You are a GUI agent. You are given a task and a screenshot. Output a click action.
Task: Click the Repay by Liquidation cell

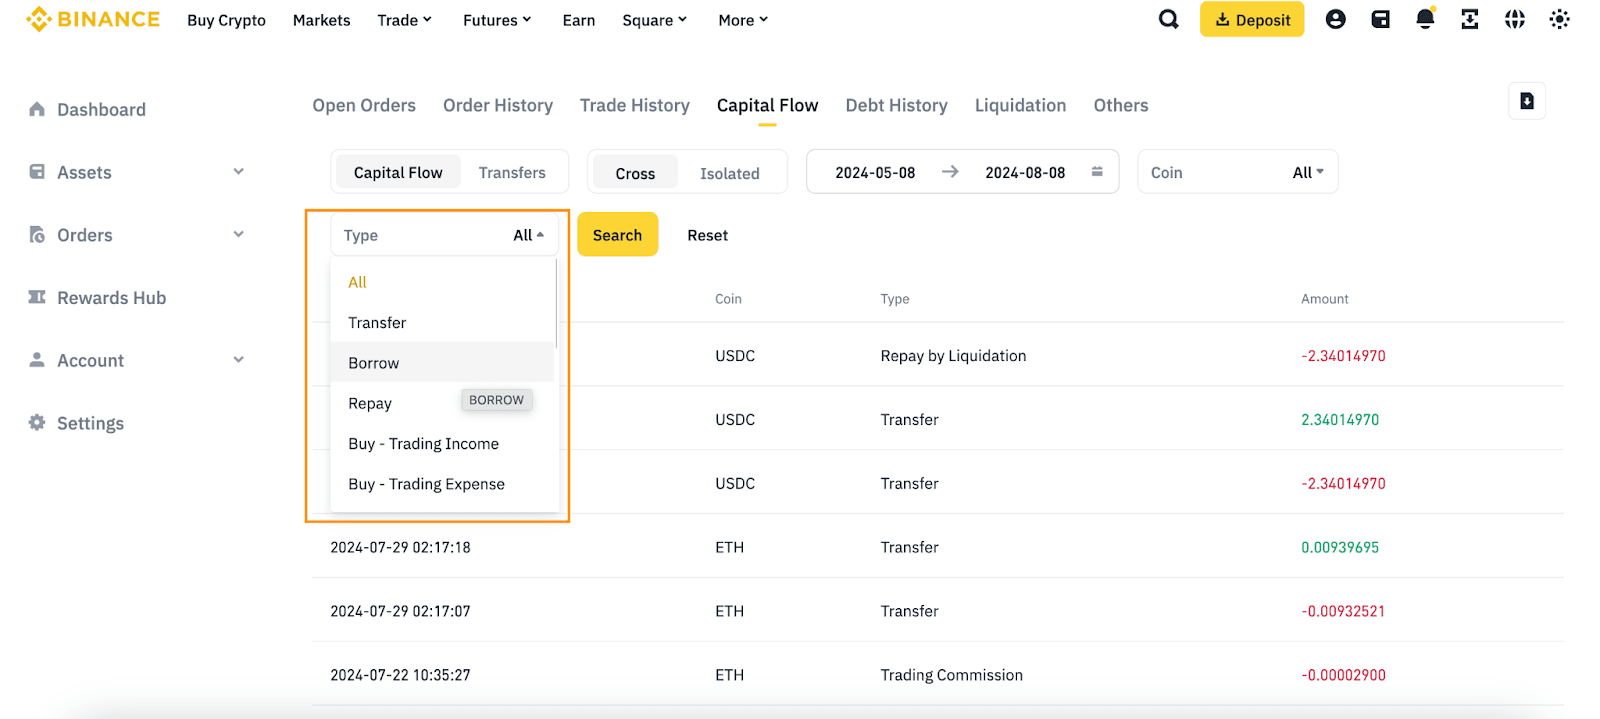pos(953,355)
